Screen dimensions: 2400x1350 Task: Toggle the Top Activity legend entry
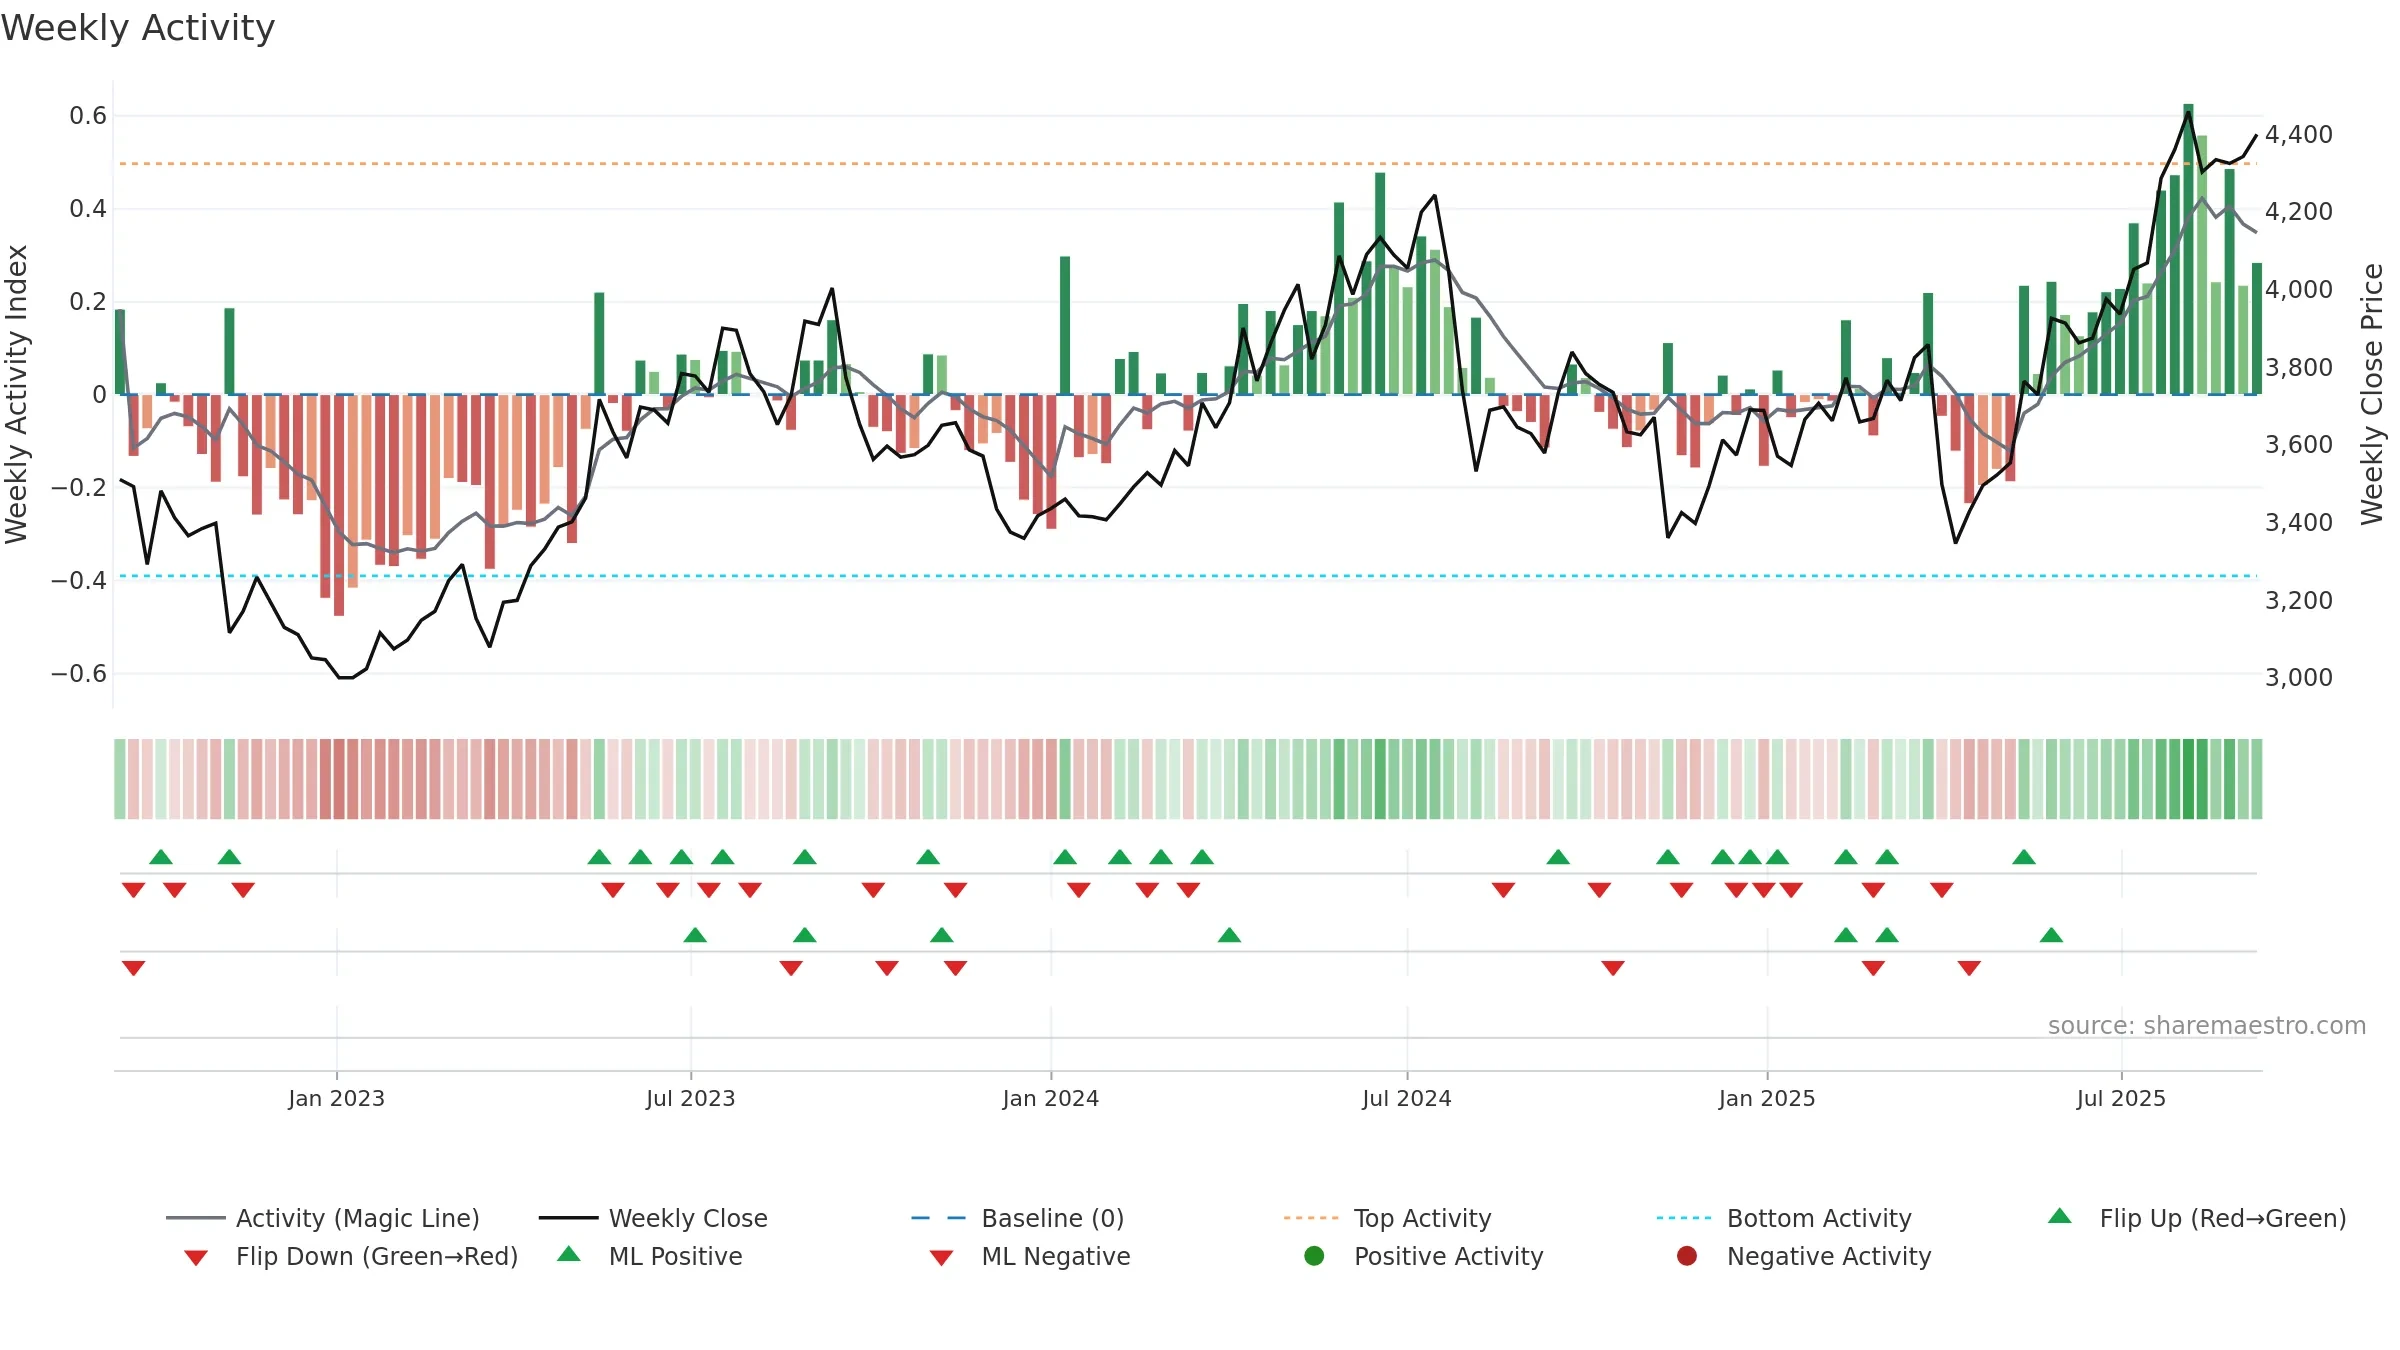pyautogui.click(x=1388, y=1218)
